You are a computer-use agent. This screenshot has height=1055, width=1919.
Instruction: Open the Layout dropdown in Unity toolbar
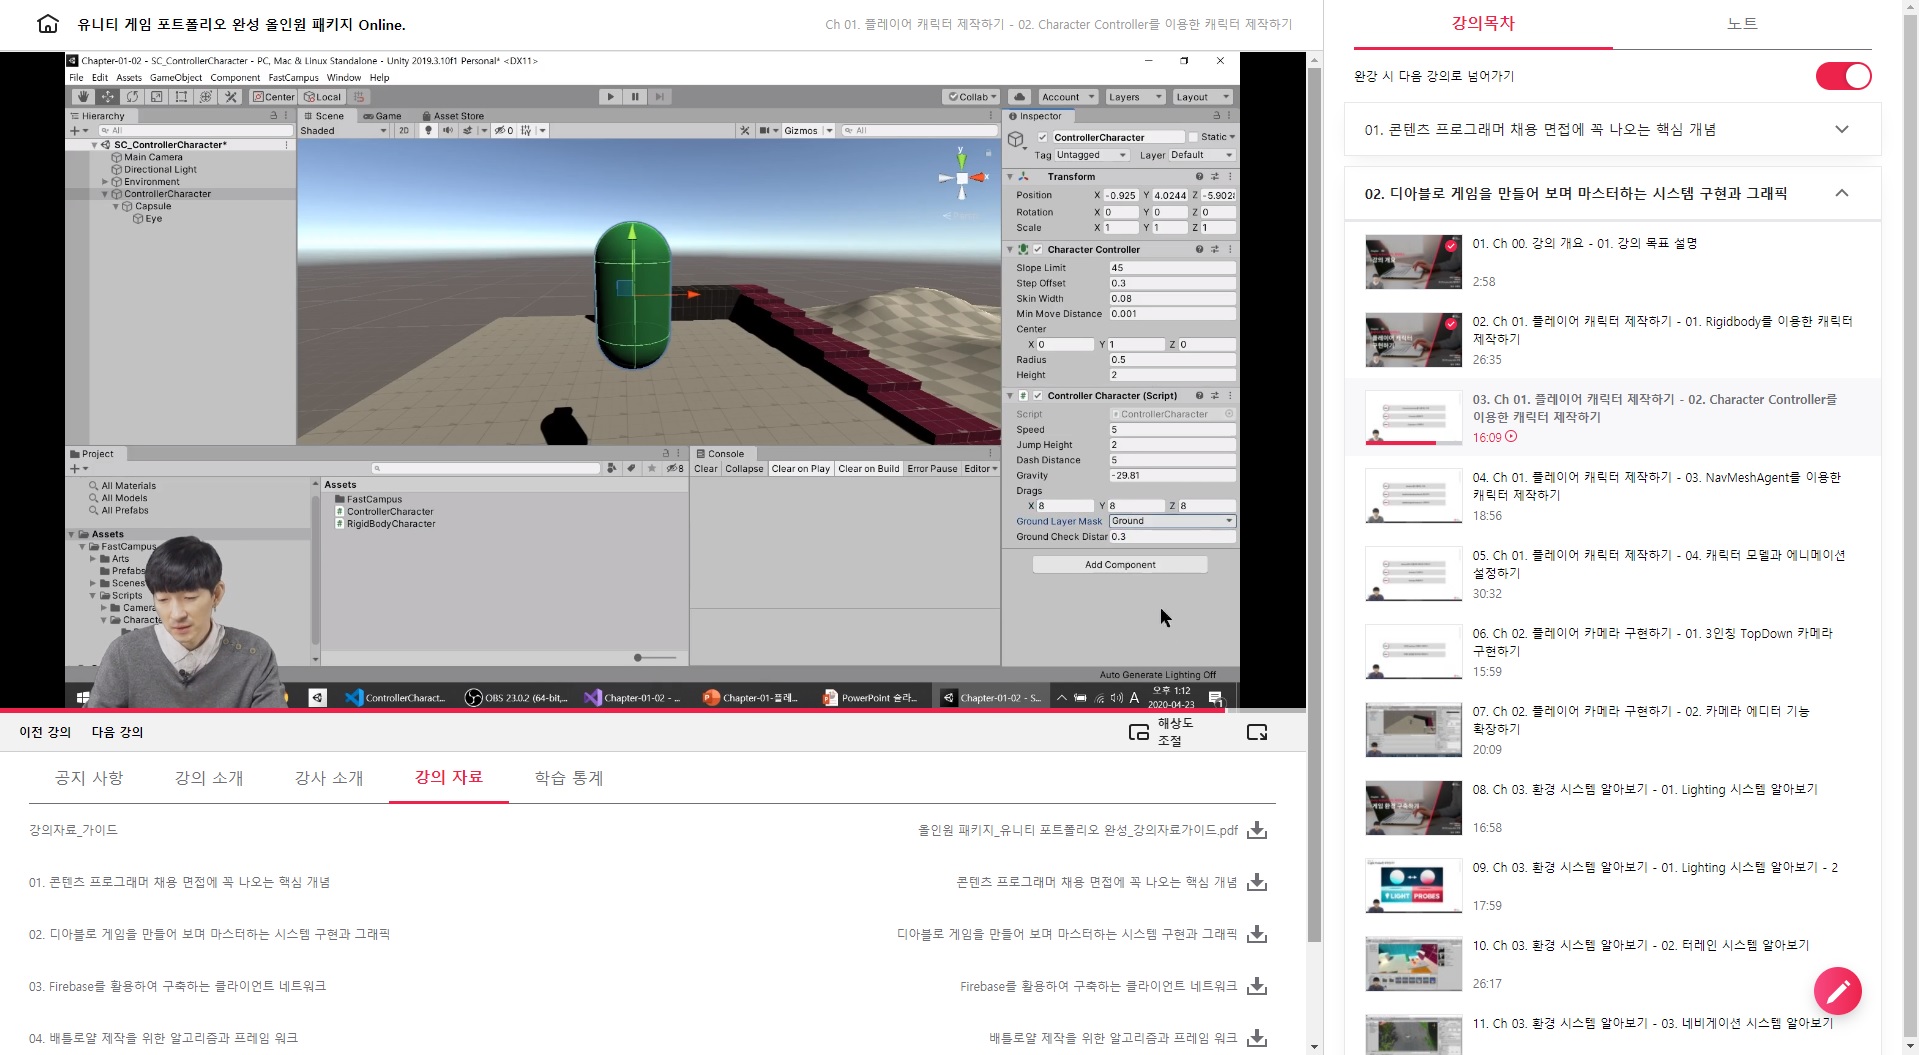click(x=1202, y=97)
